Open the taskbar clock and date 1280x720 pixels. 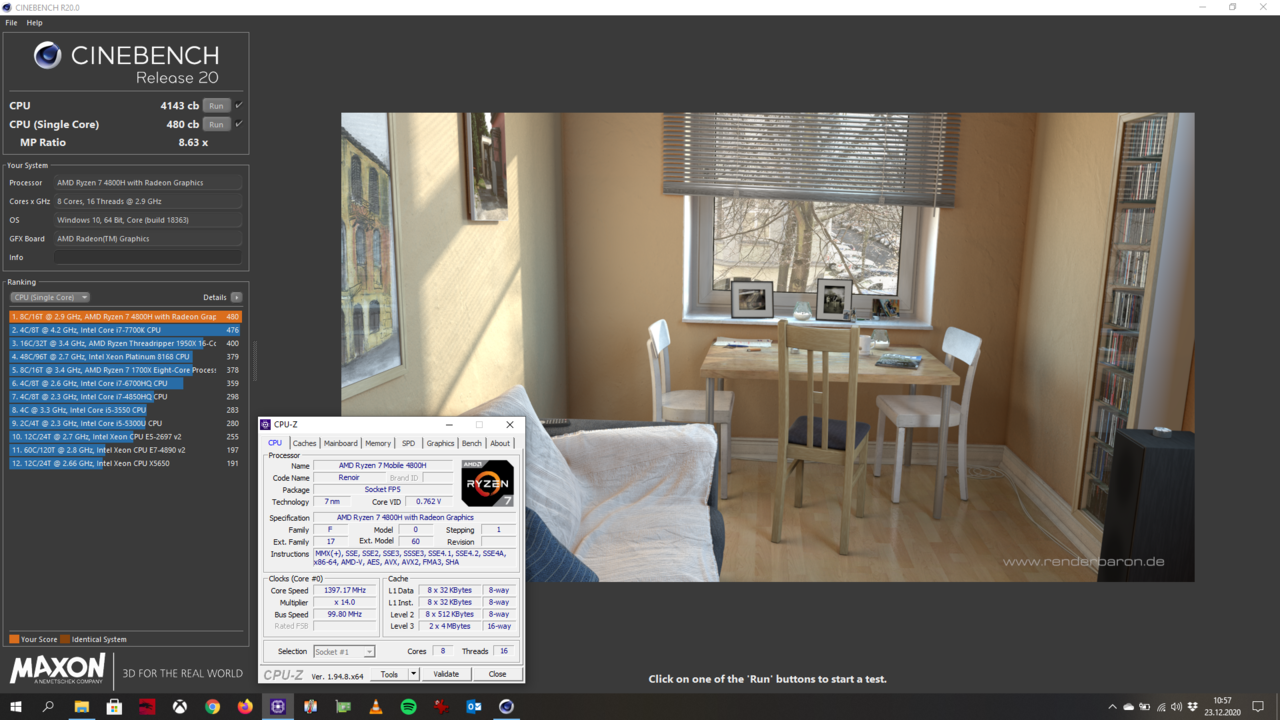[x=1222, y=707]
